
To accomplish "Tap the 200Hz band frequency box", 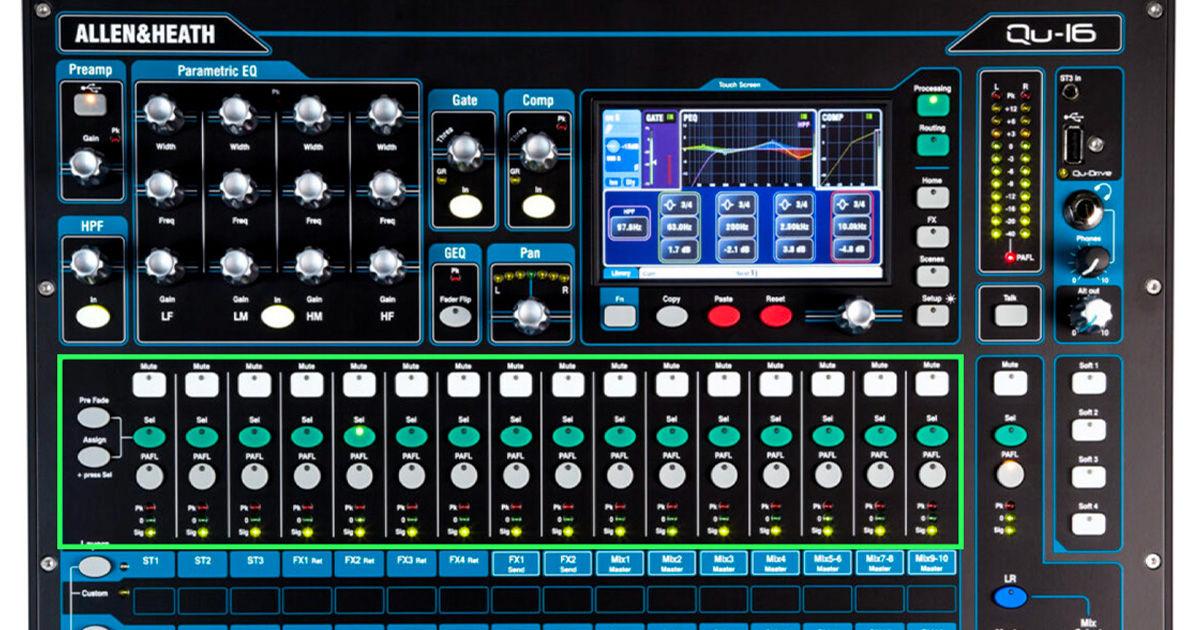I will coord(739,227).
